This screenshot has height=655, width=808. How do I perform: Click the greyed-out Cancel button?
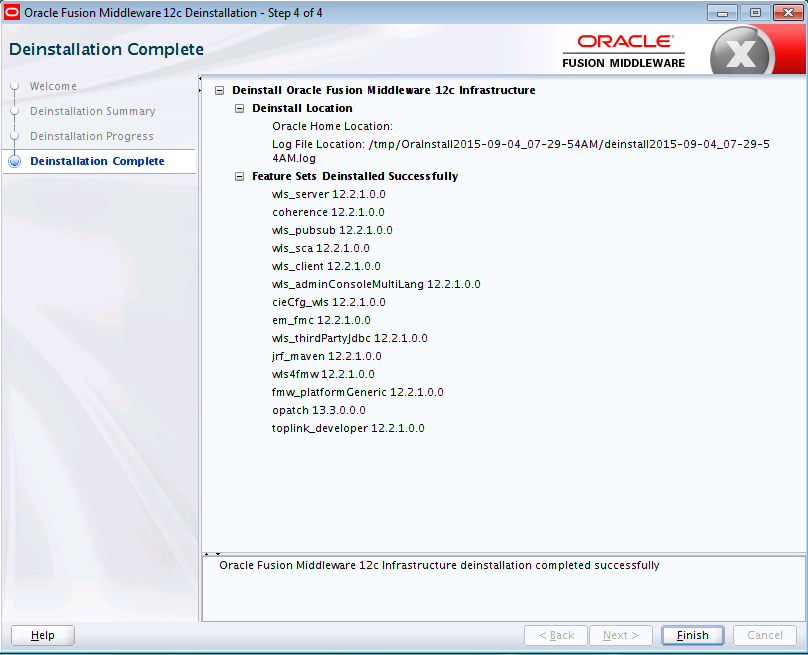[765, 635]
